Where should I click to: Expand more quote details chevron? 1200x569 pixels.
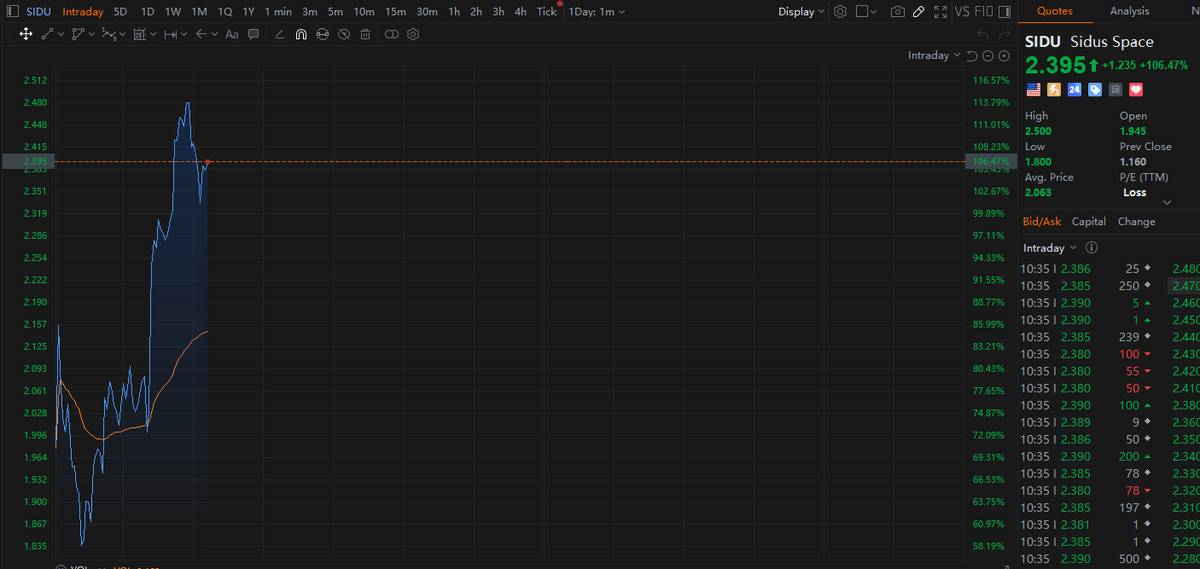(x=1166, y=202)
